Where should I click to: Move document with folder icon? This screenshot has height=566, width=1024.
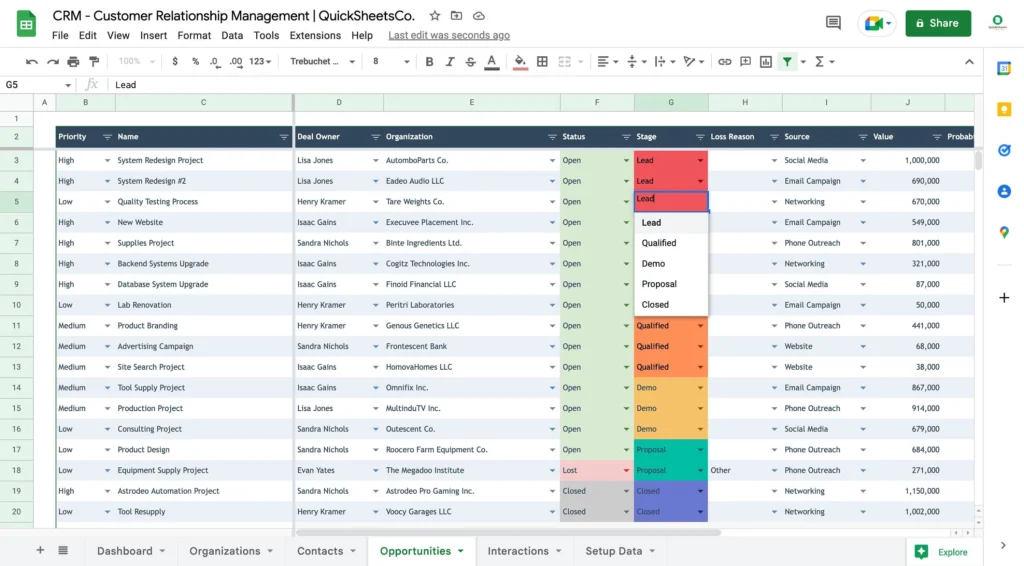point(456,16)
